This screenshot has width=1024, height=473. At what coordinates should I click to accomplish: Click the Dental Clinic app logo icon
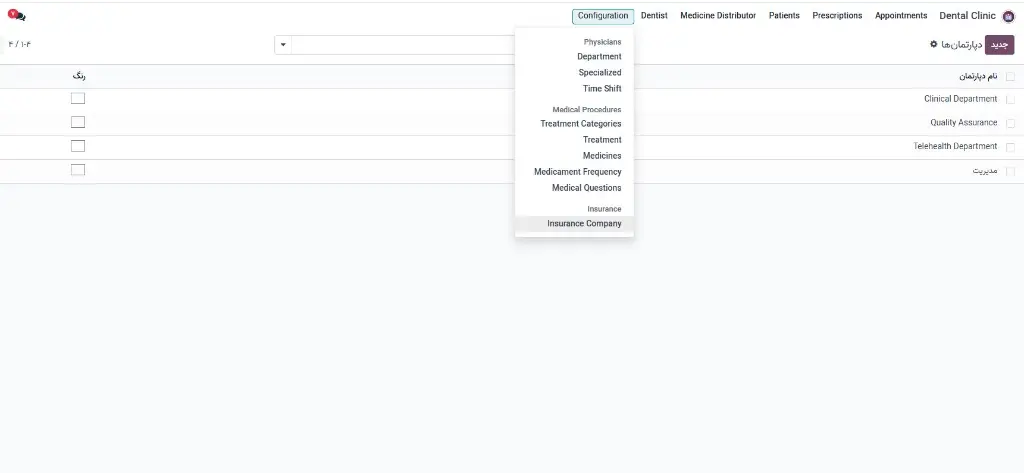pos(1009,16)
